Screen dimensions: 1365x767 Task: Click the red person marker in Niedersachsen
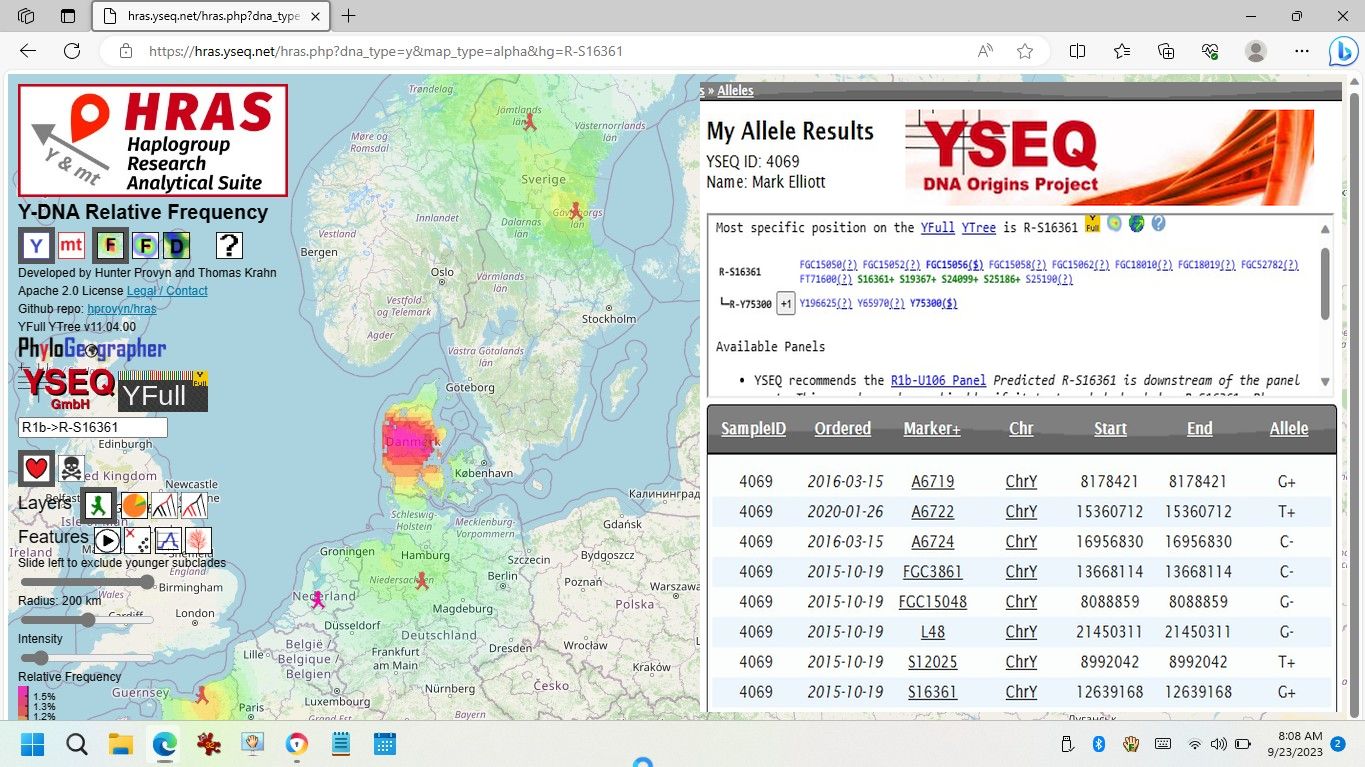422,580
